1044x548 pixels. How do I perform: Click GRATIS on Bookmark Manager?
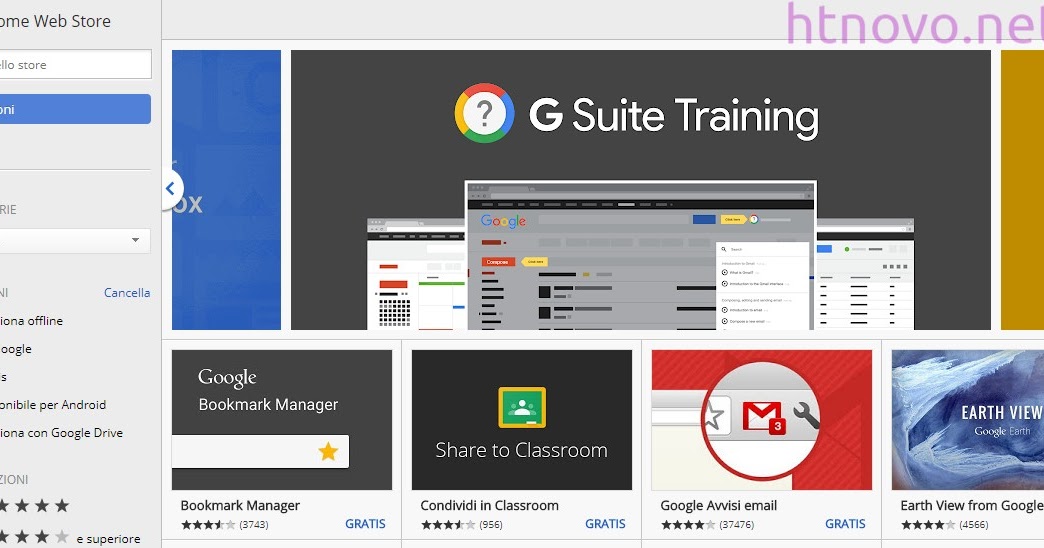pyautogui.click(x=365, y=524)
